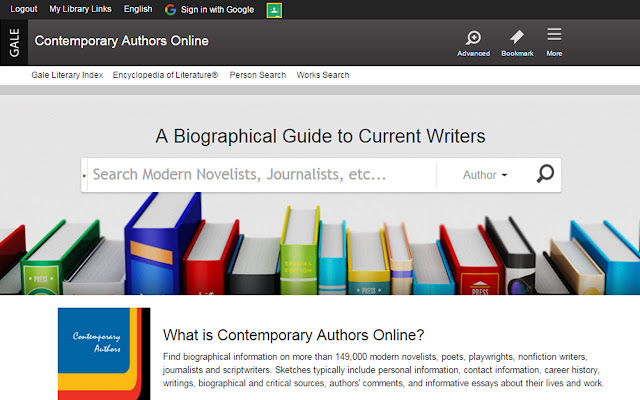This screenshot has width=640, height=400.
Task: Go to Works Search
Action: click(323, 75)
